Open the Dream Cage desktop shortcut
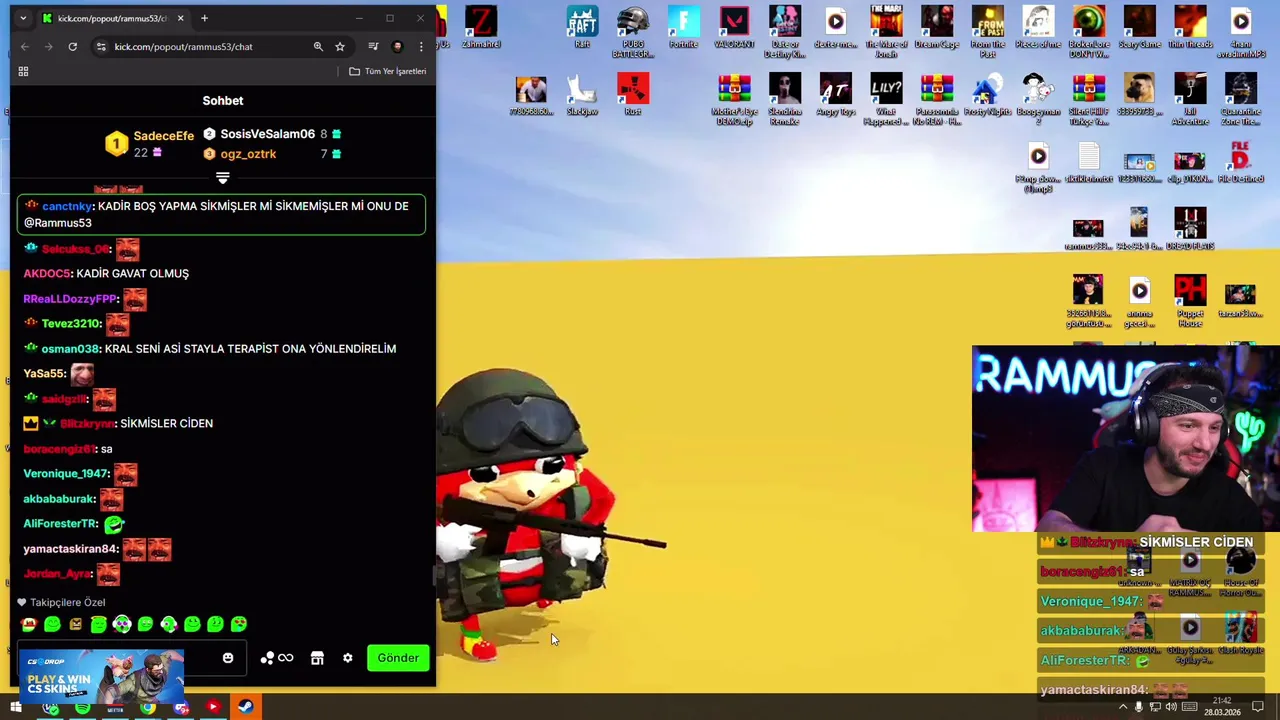Screen dimensions: 1280x720 click(x=937, y=27)
